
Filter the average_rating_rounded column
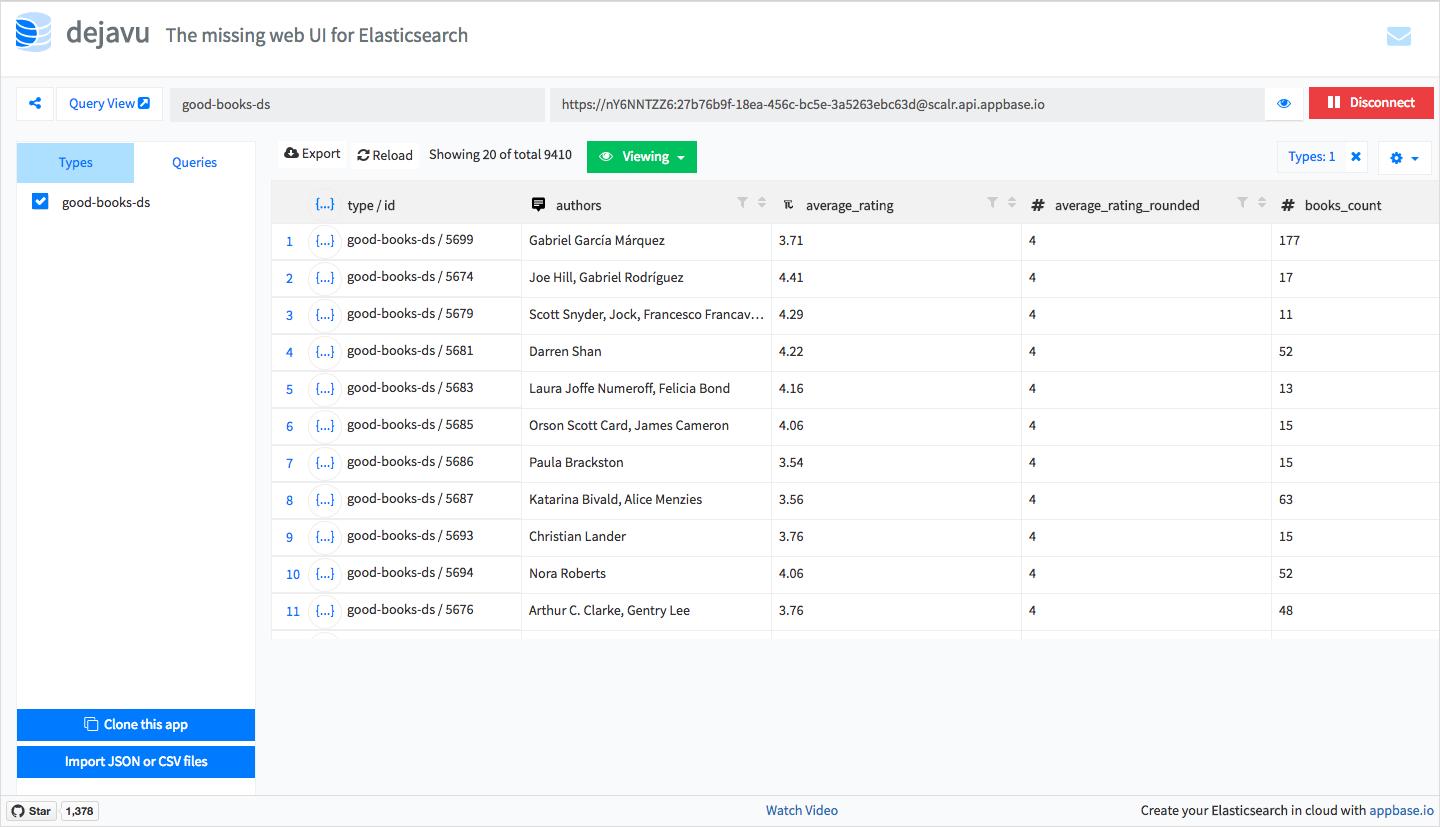pyautogui.click(x=1242, y=203)
